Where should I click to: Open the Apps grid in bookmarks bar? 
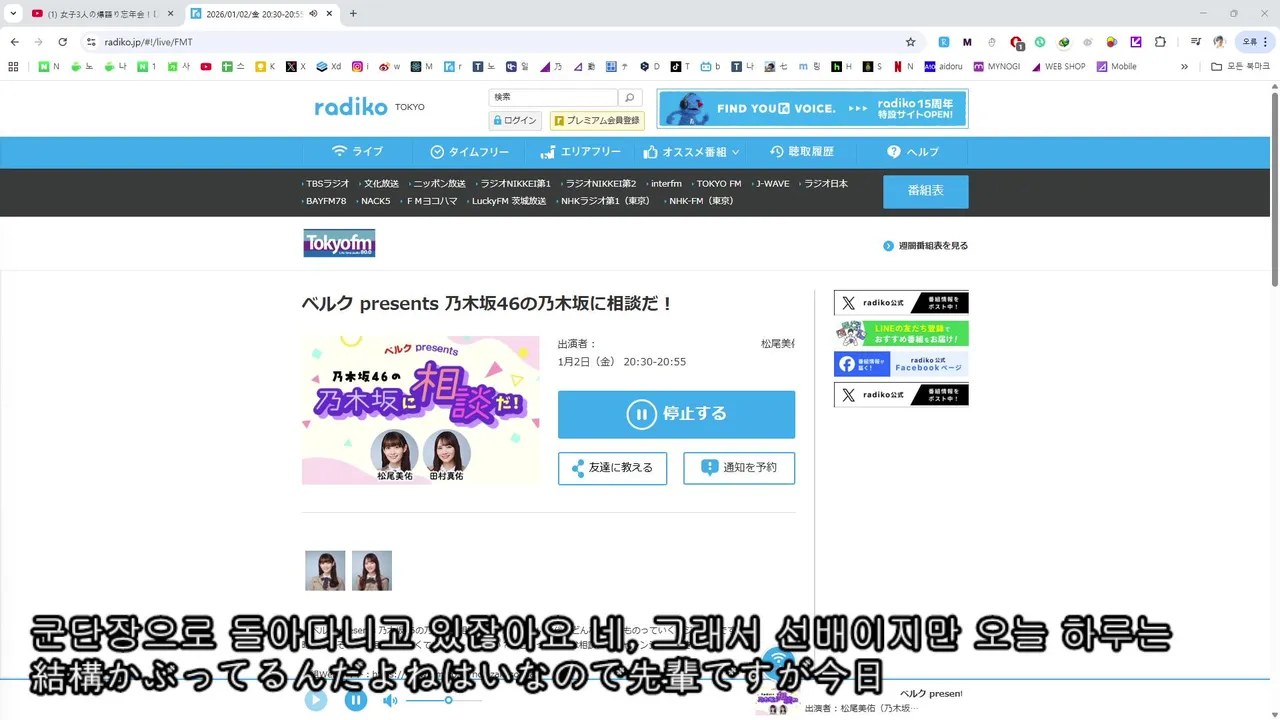pyautogui.click(x=13, y=67)
